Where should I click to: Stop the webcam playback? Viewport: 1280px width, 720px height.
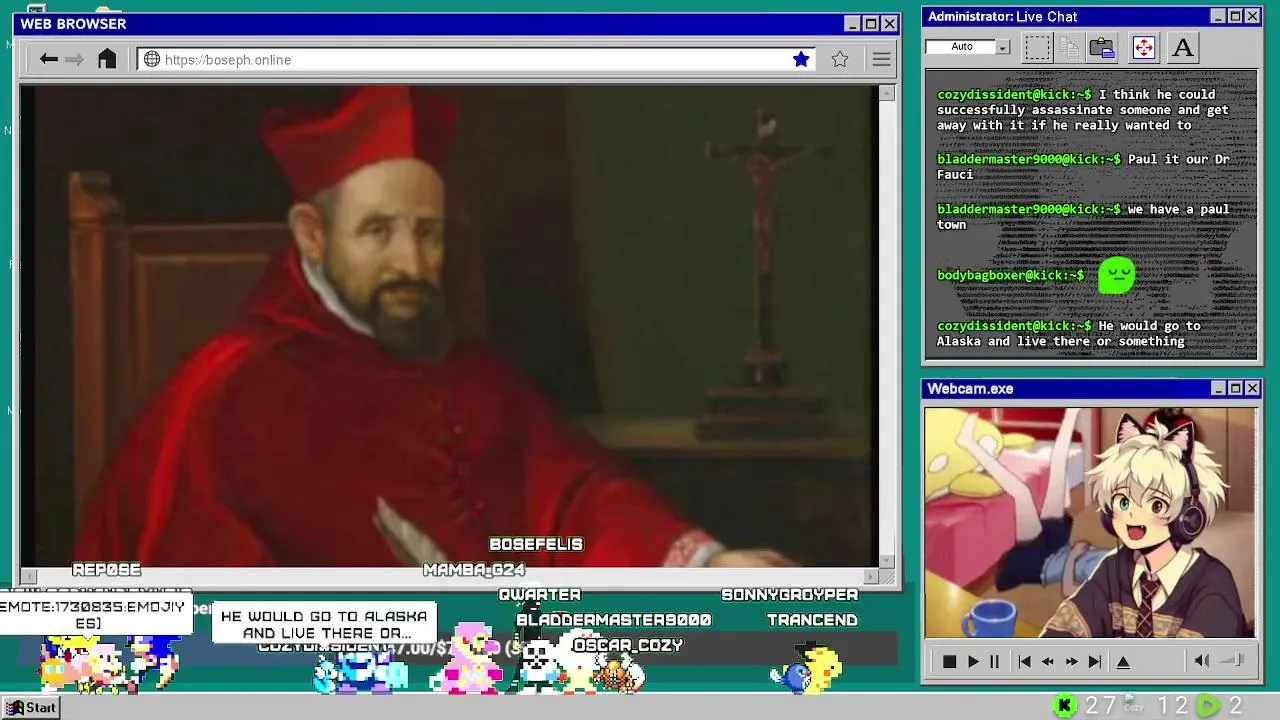tap(949, 661)
